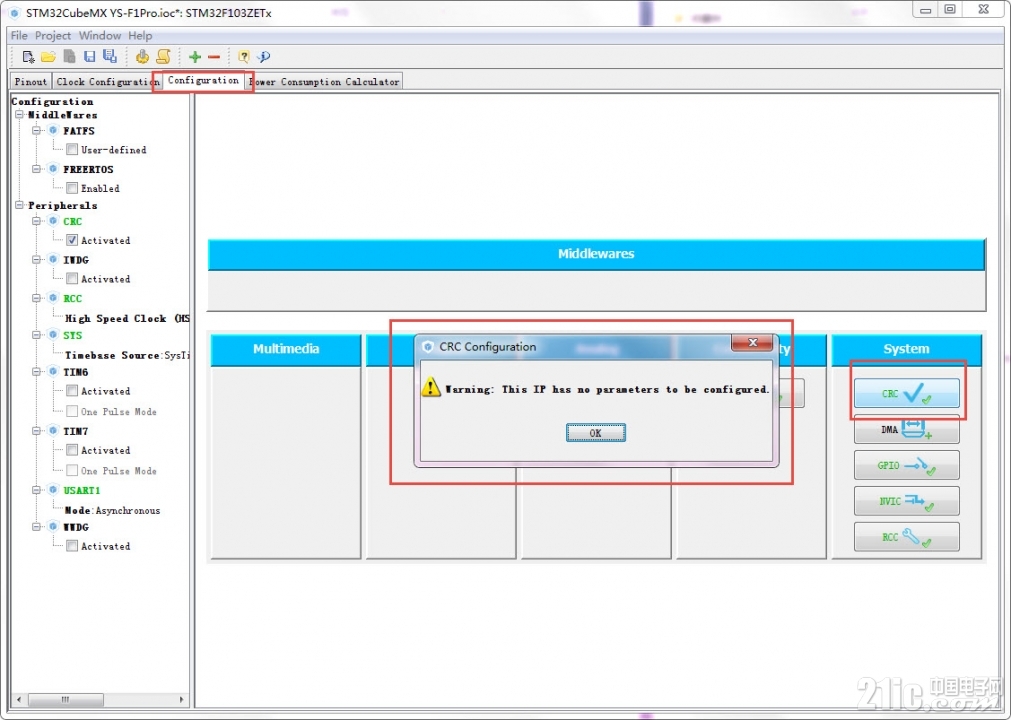Image resolution: width=1011 pixels, height=720 pixels.
Task: Save the project with the single floppy icon
Action: click(x=90, y=57)
